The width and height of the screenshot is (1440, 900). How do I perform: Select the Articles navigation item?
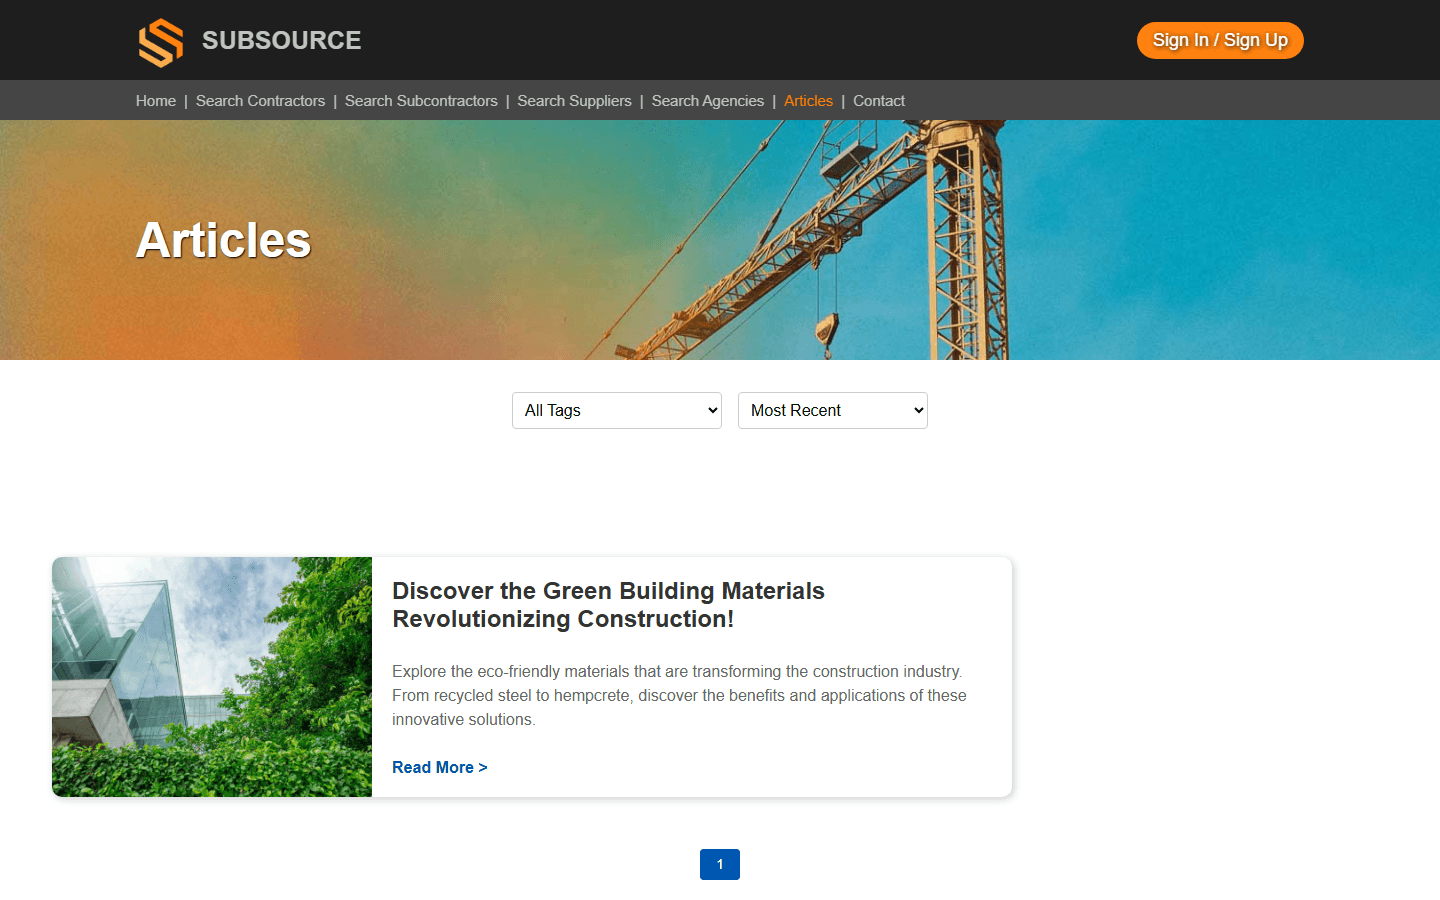click(x=808, y=100)
